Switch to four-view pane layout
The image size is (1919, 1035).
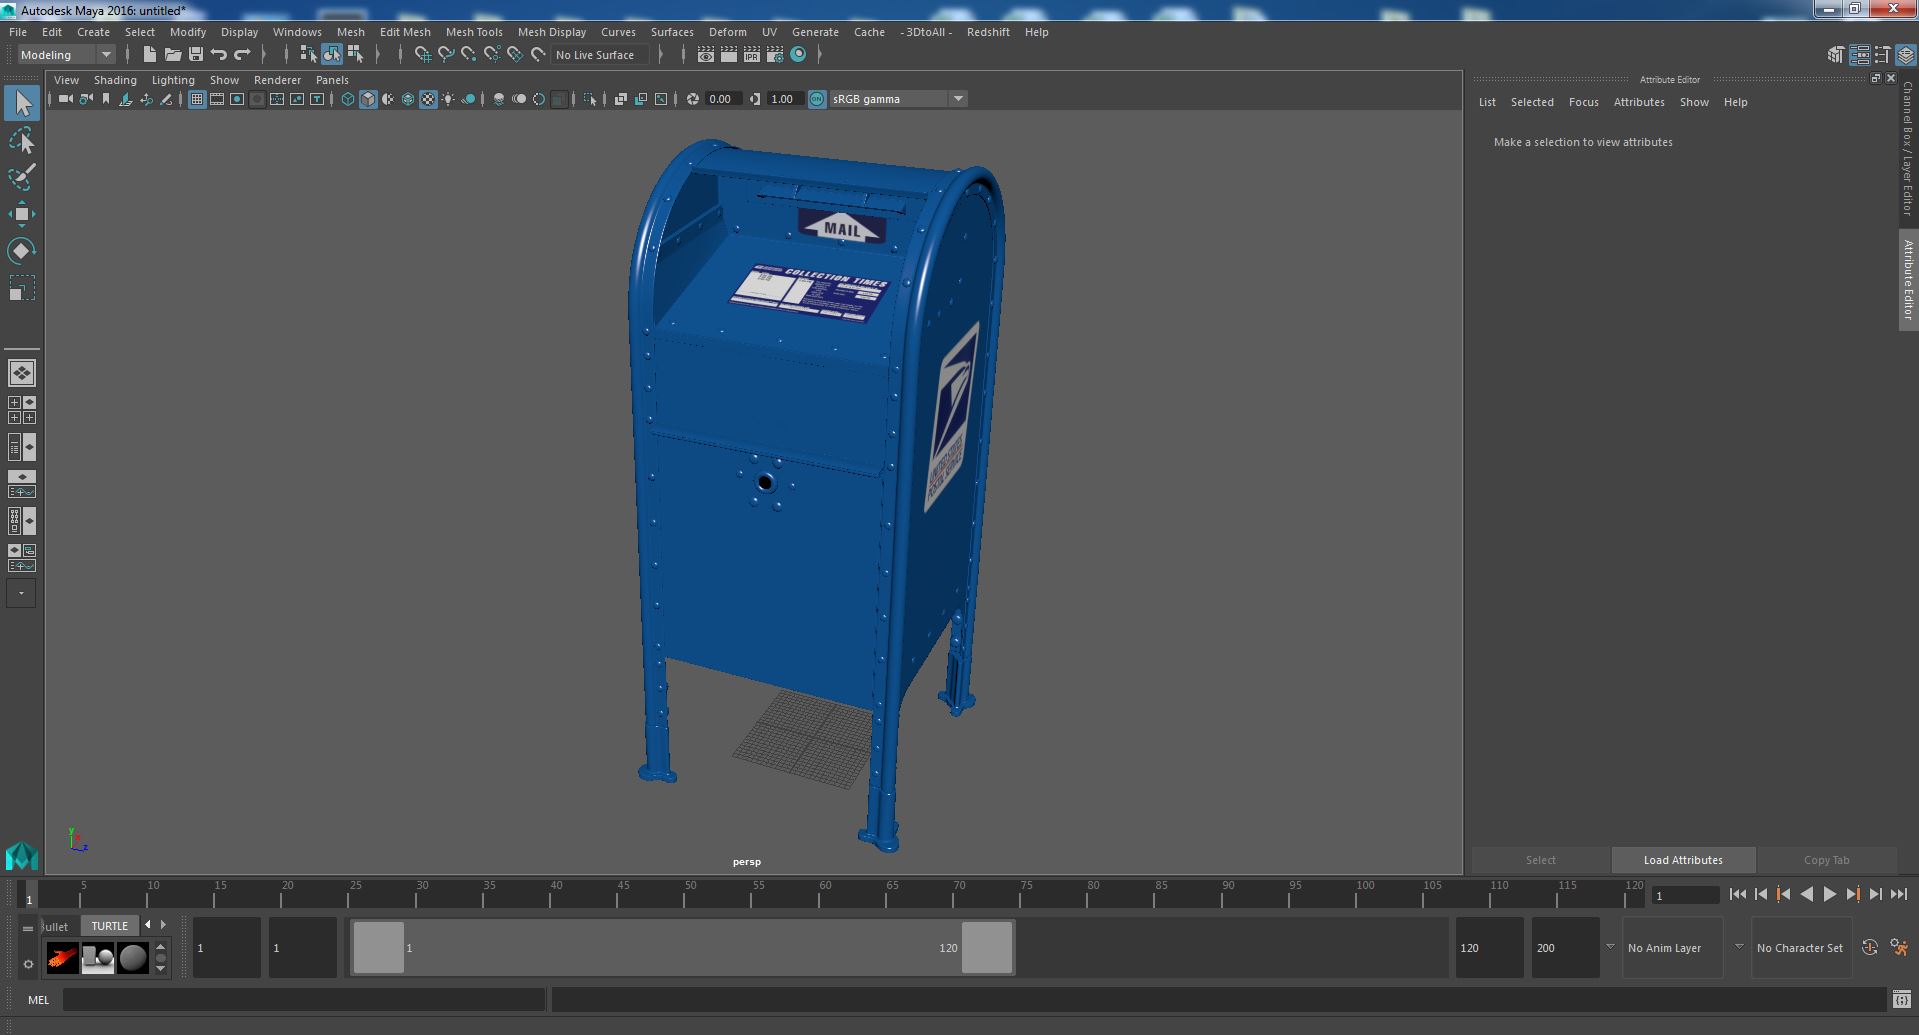tap(22, 410)
